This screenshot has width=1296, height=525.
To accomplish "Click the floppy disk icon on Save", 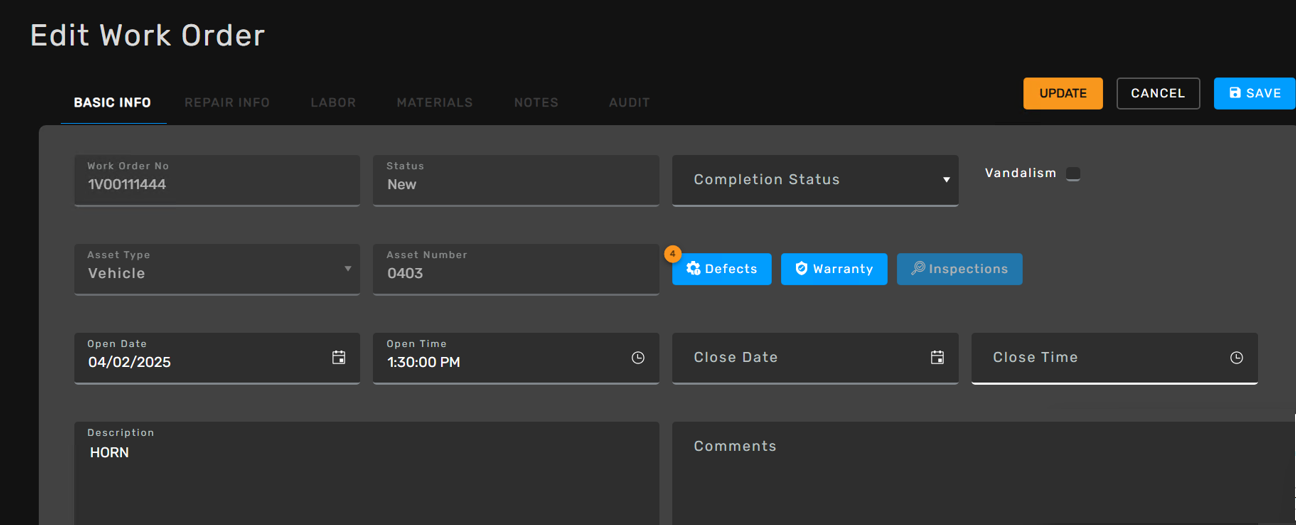I will point(1235,93).
